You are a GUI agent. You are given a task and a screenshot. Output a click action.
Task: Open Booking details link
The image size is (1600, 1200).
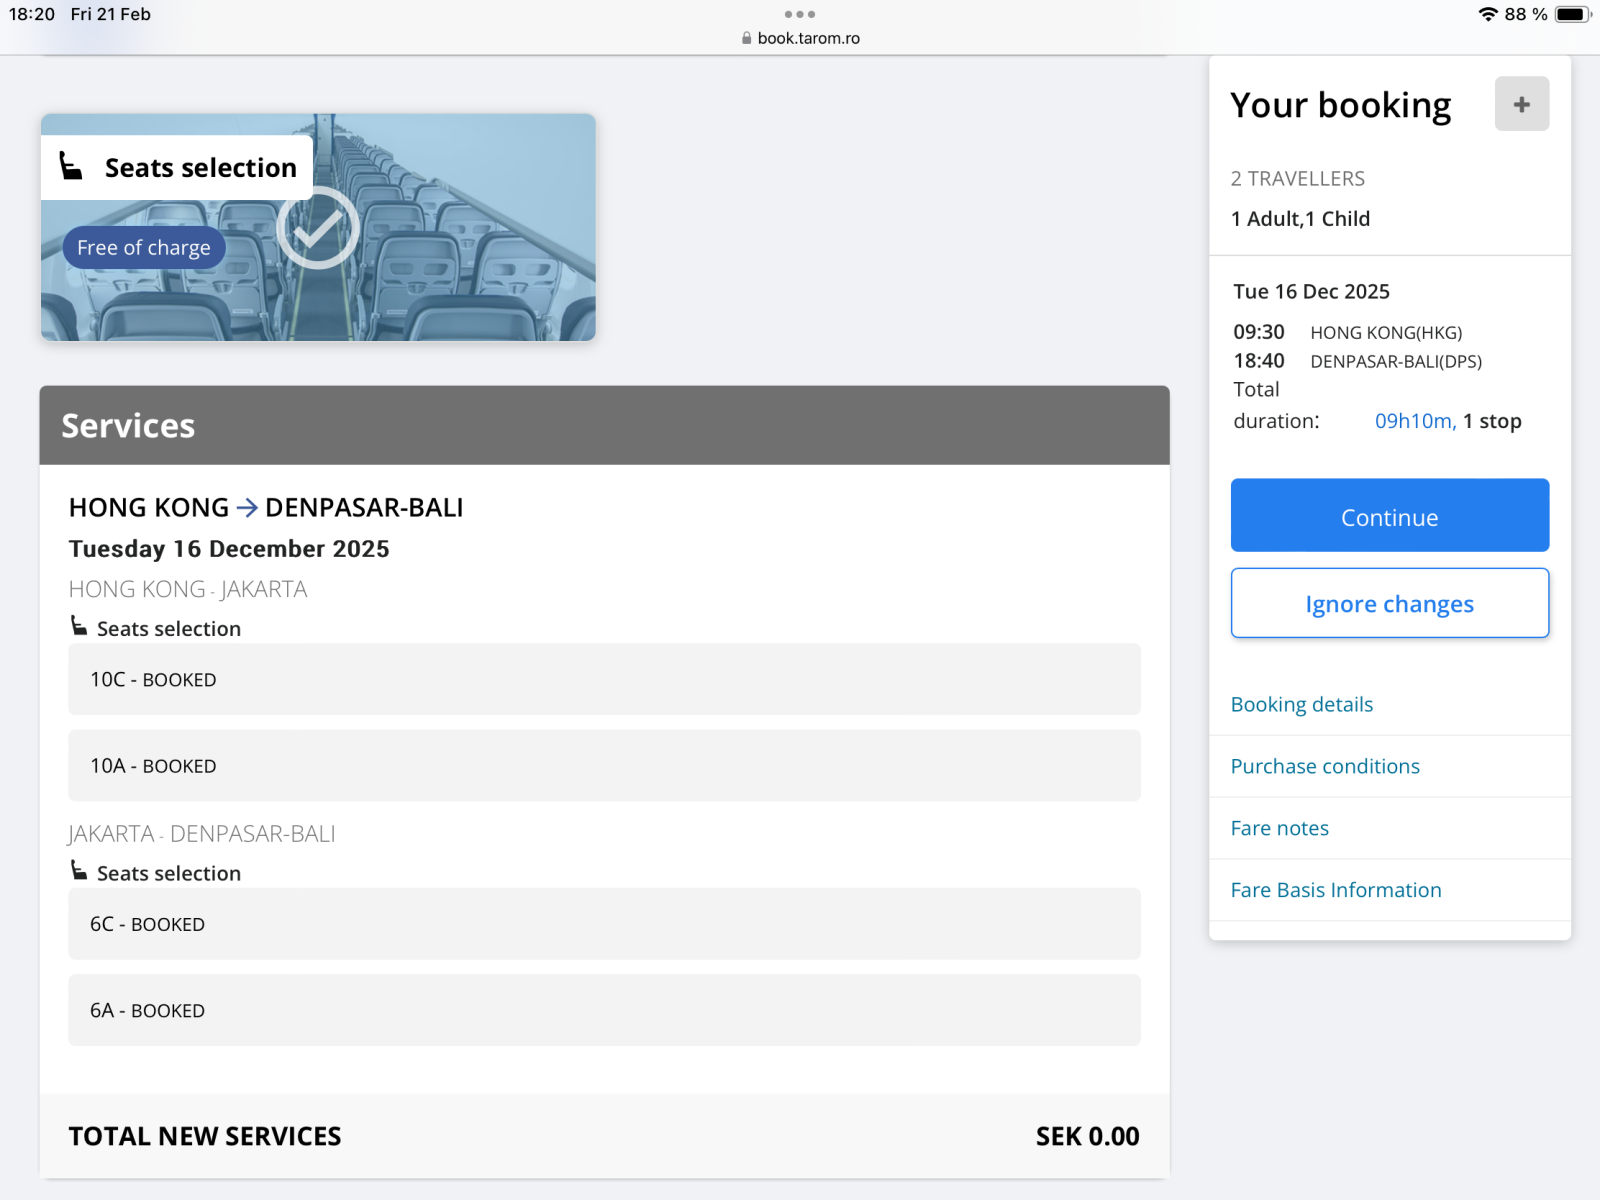(x=1301, y=705)
